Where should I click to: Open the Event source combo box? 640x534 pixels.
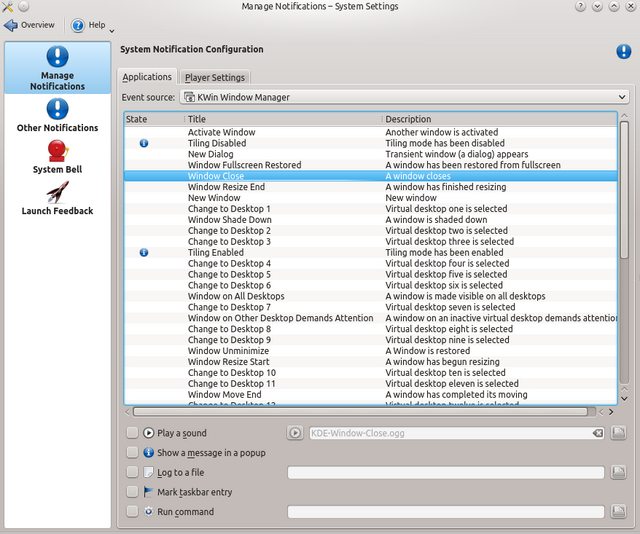(404, 97)
